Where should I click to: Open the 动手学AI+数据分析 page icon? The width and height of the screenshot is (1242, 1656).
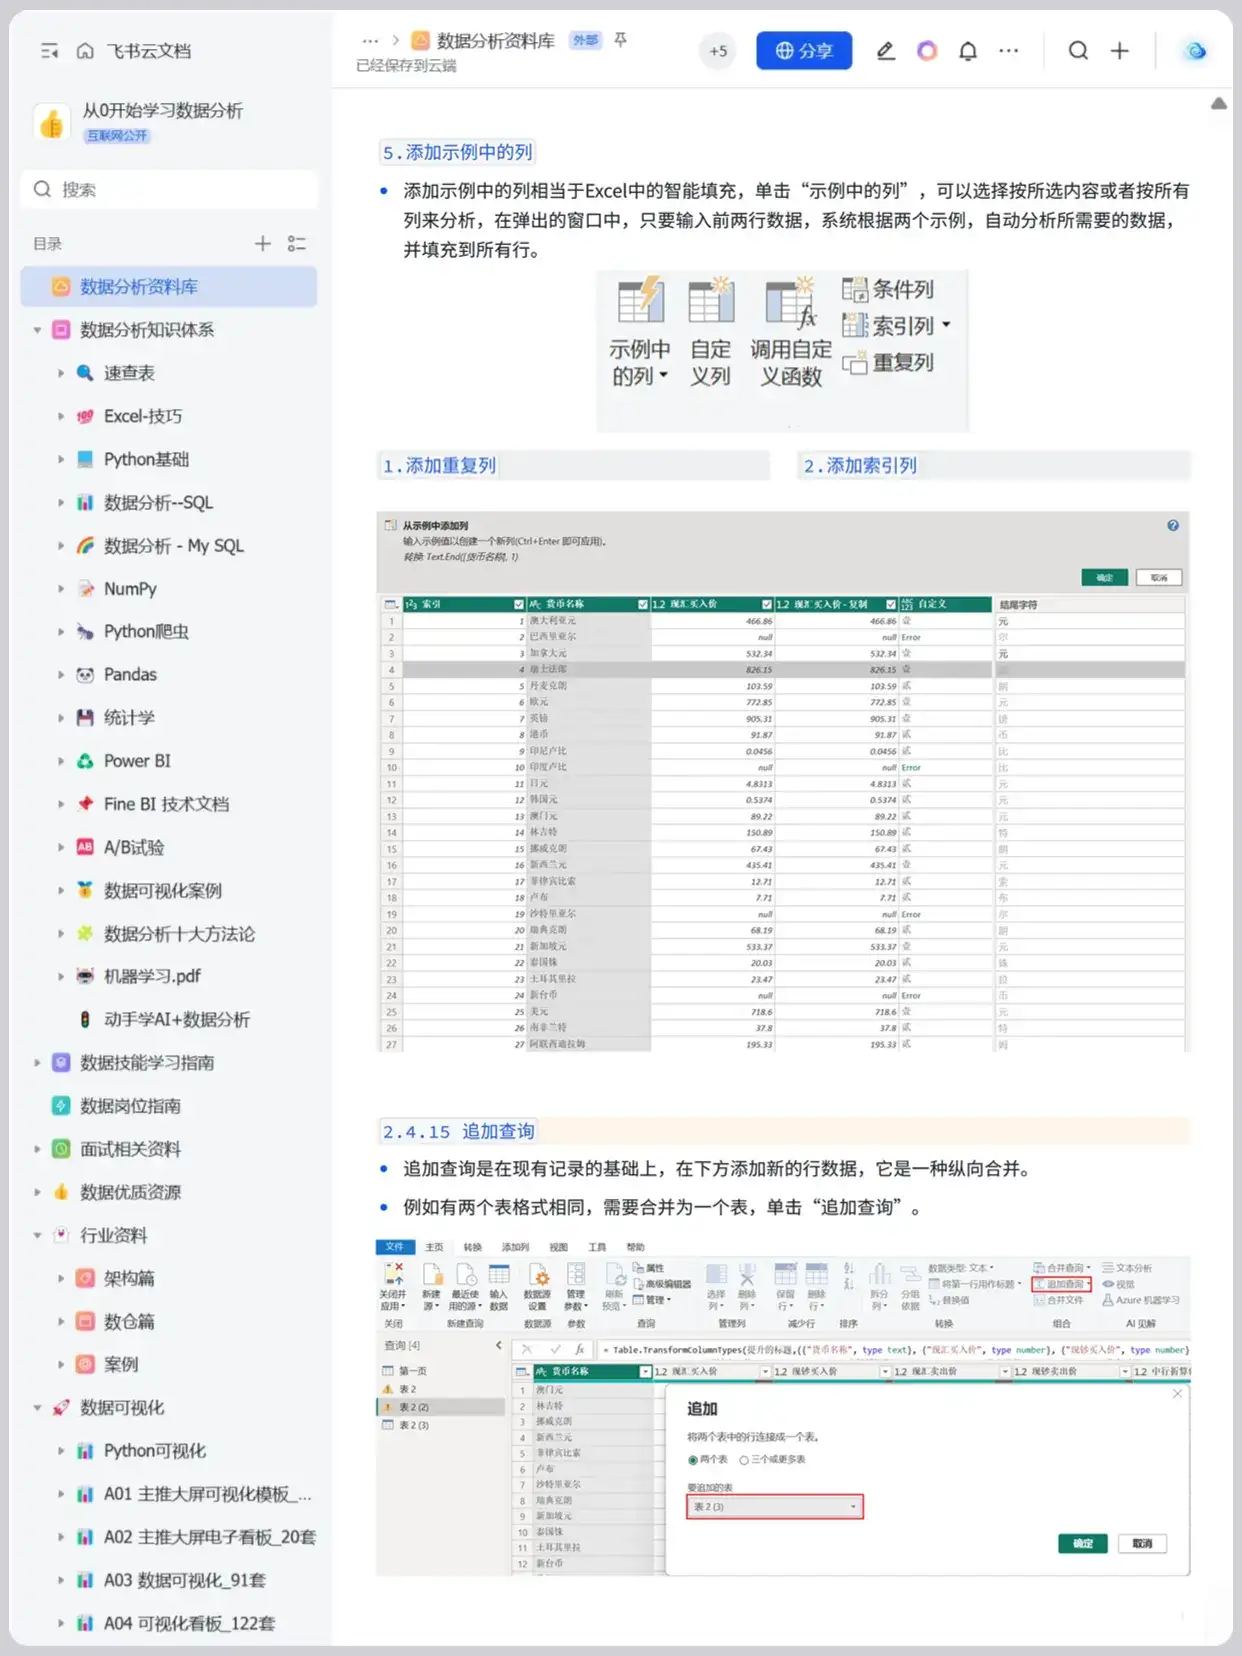click(86, 1020)
